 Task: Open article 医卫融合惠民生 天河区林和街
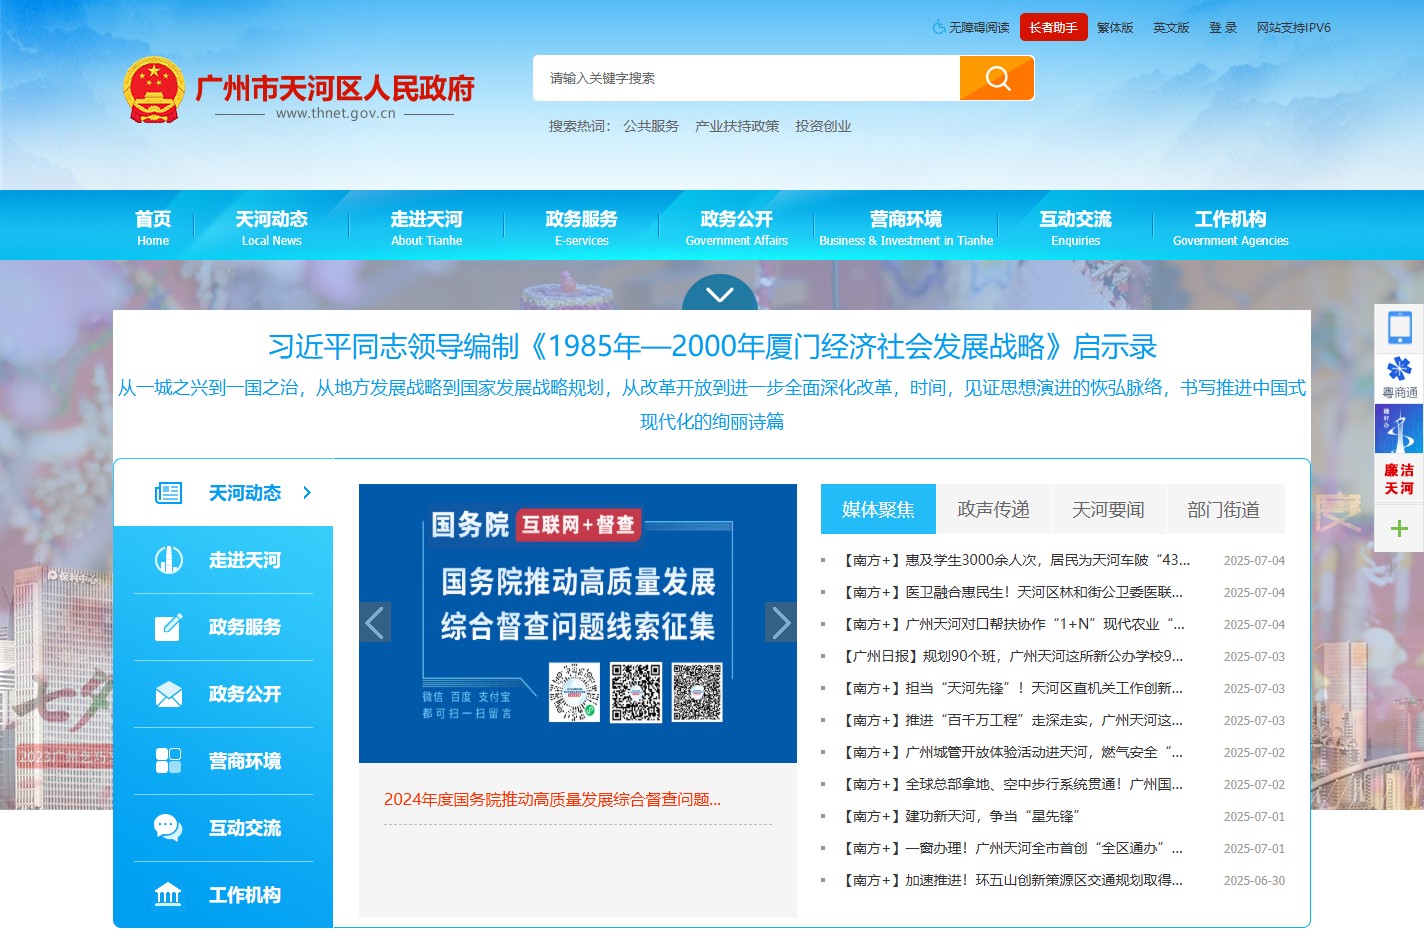[1013, 592]
